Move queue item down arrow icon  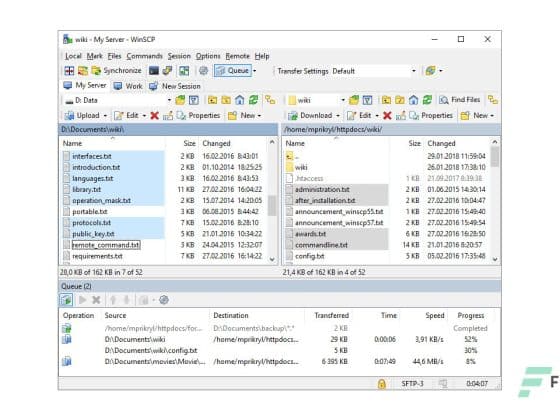click(x=126, y=300)
